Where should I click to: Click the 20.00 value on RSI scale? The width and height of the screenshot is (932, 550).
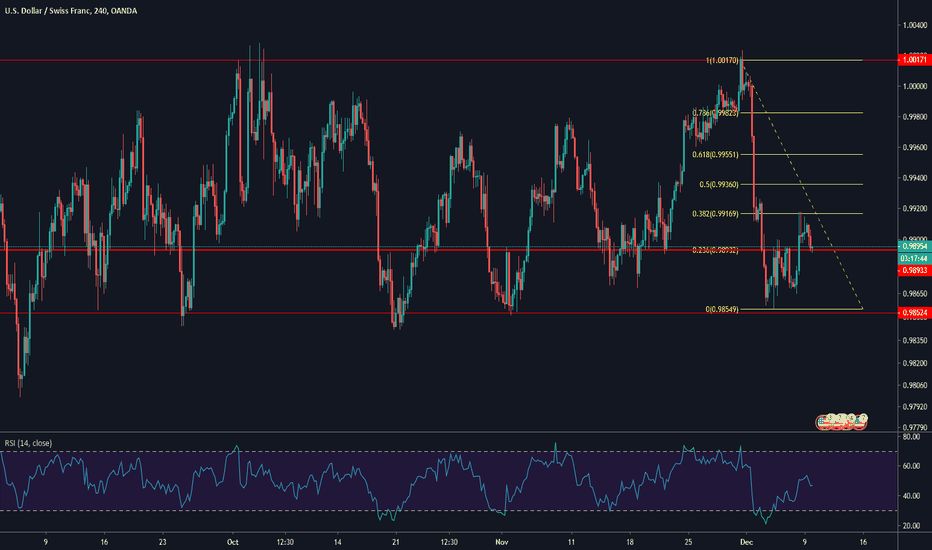coord(910,525)
